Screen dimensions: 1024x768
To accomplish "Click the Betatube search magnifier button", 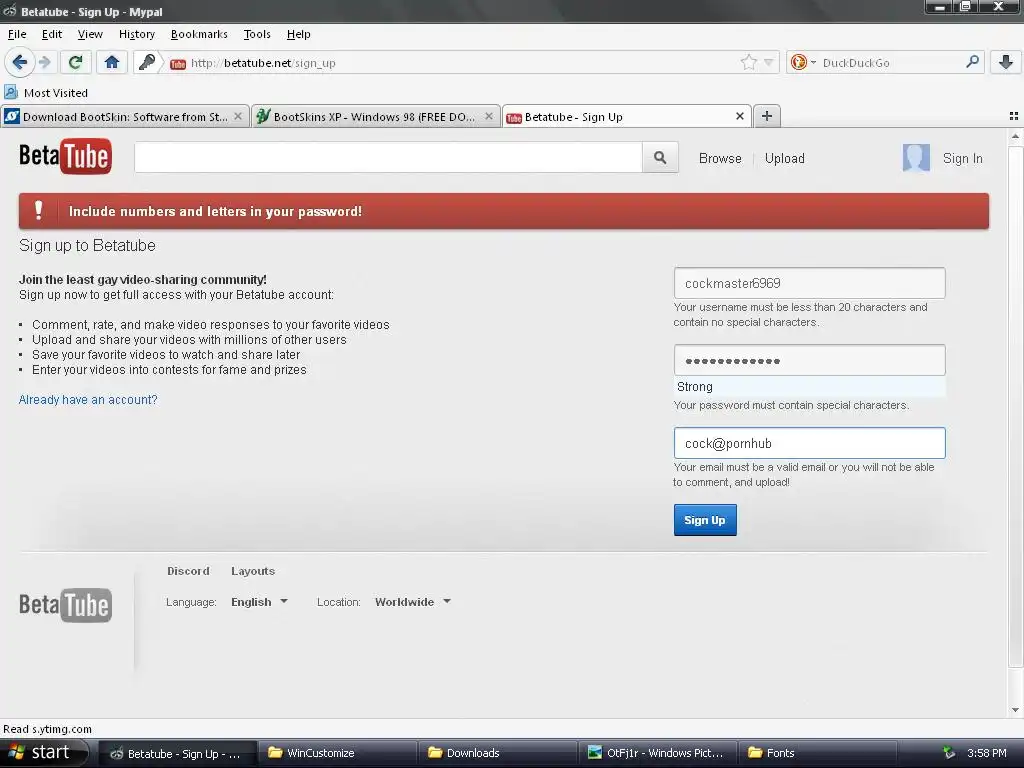I will tap(660, 157).
